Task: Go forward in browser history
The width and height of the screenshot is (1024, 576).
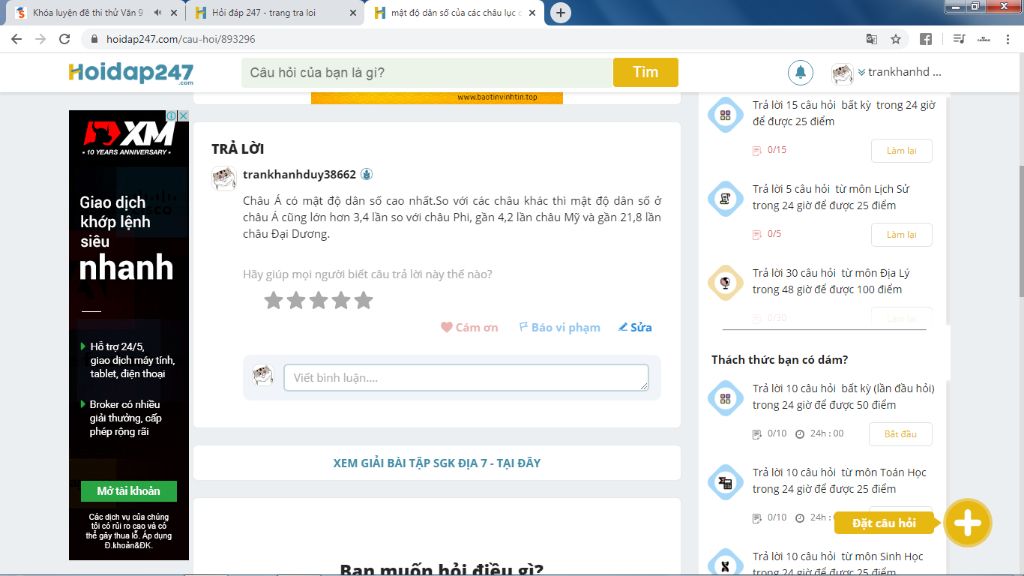Action: tap(40, 39)
